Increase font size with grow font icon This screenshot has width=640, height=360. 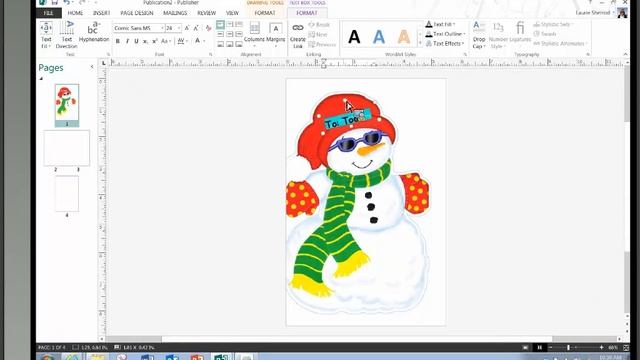187,28
